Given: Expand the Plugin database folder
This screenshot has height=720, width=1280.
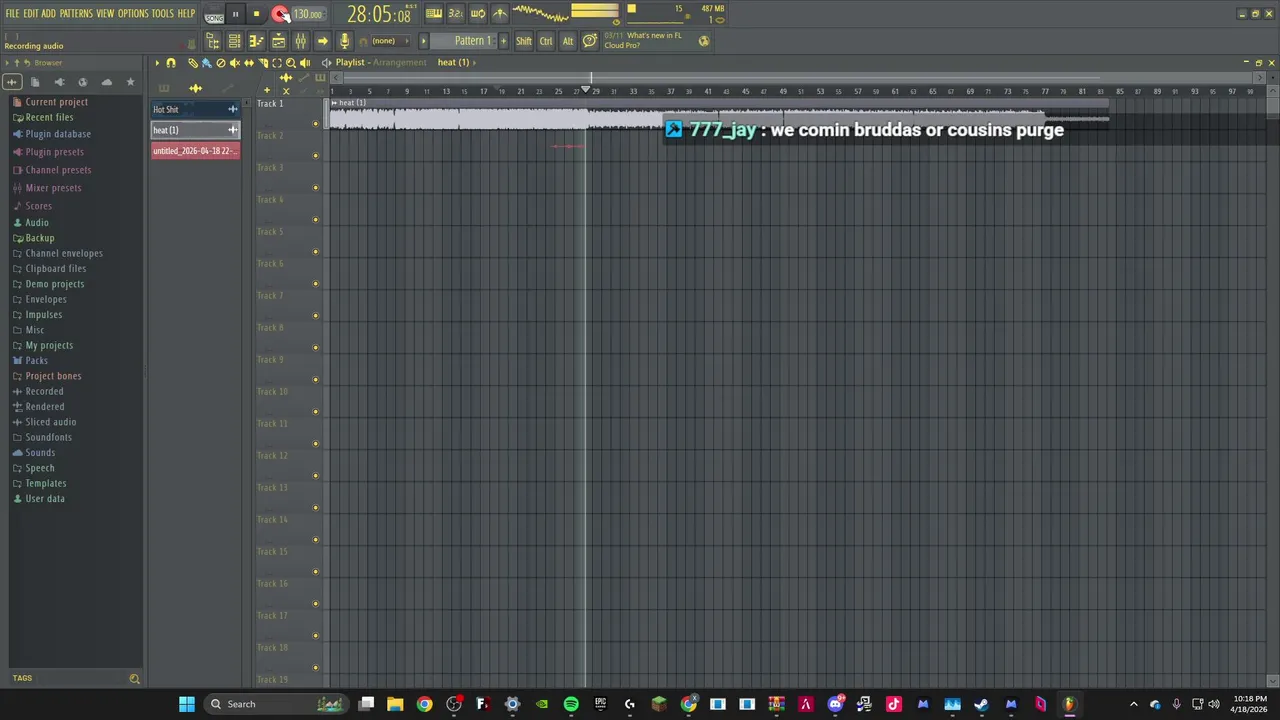Looking at the screenshot, I should point(51,134).
